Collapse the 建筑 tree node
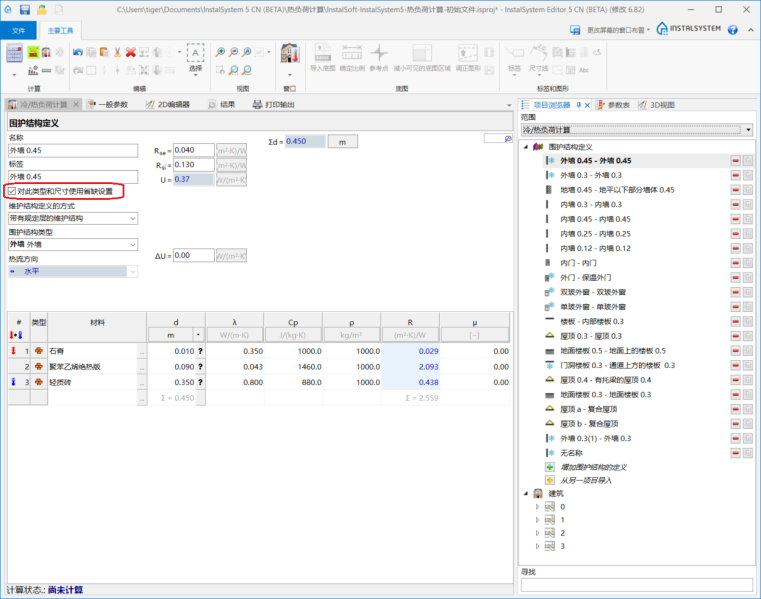 point(526,494)
